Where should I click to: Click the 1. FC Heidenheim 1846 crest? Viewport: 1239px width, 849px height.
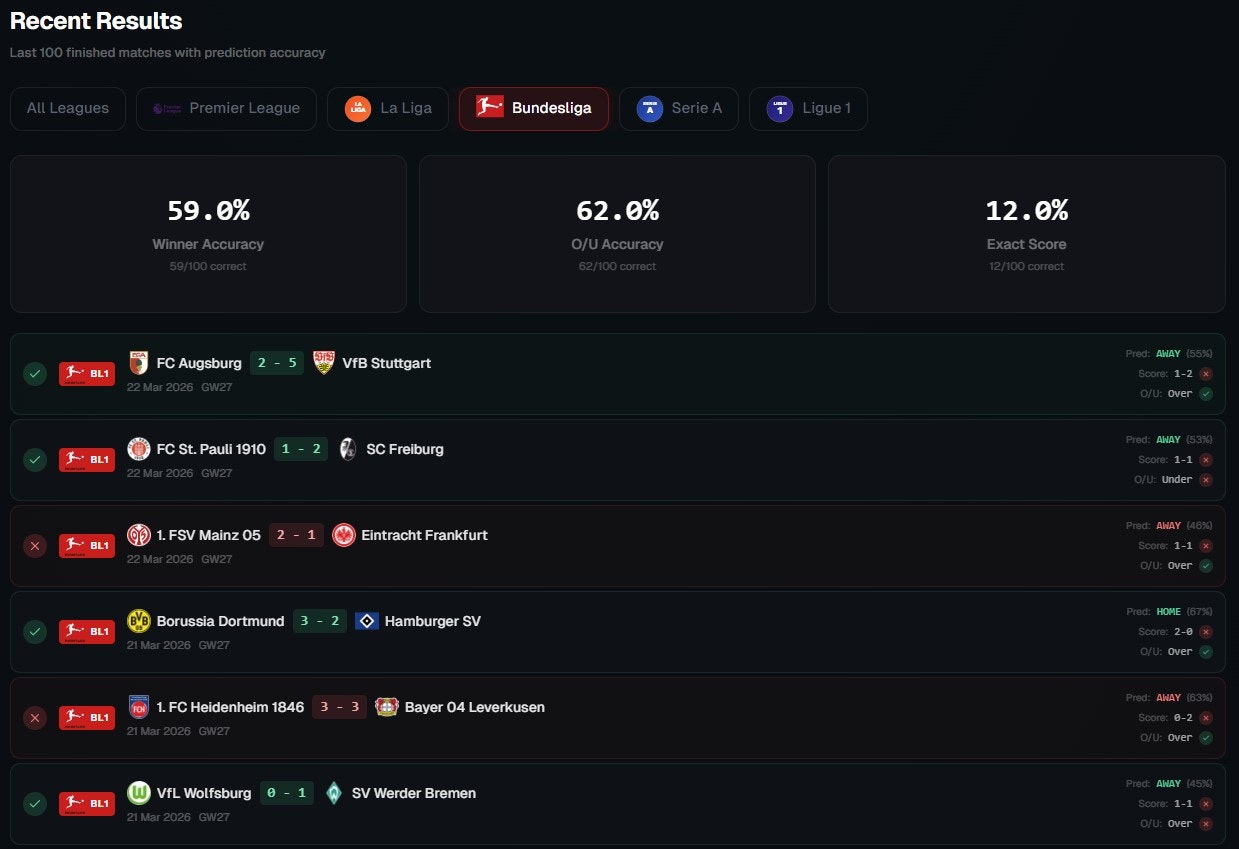click(x=139, y=707)
